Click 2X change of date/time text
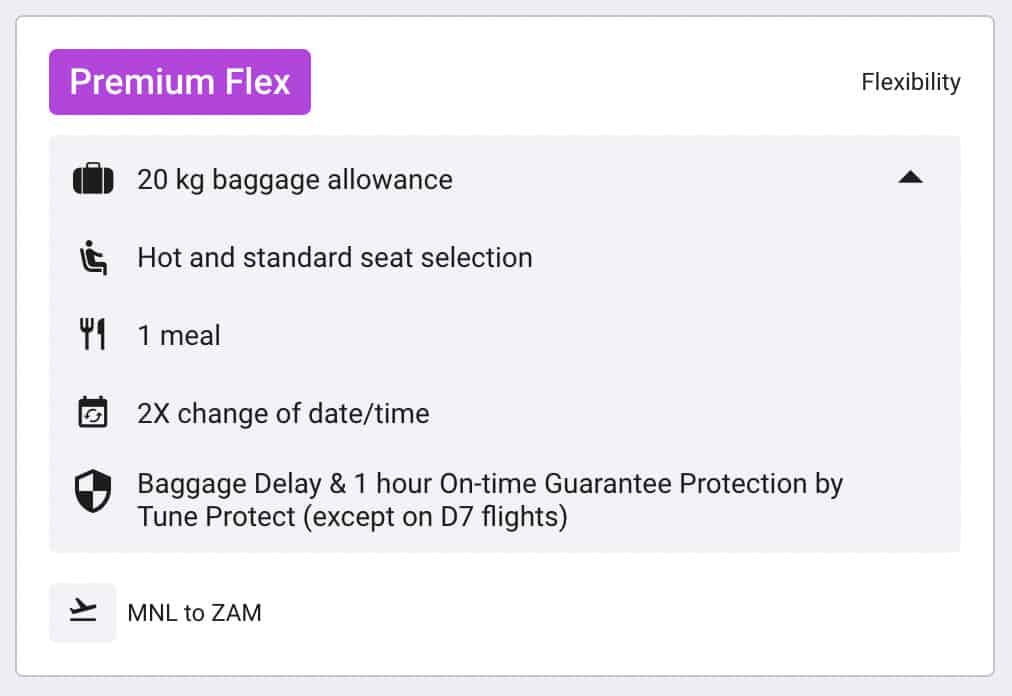Image resolution: width=1012 pixels, height=696 pixels. coord(283,413)
